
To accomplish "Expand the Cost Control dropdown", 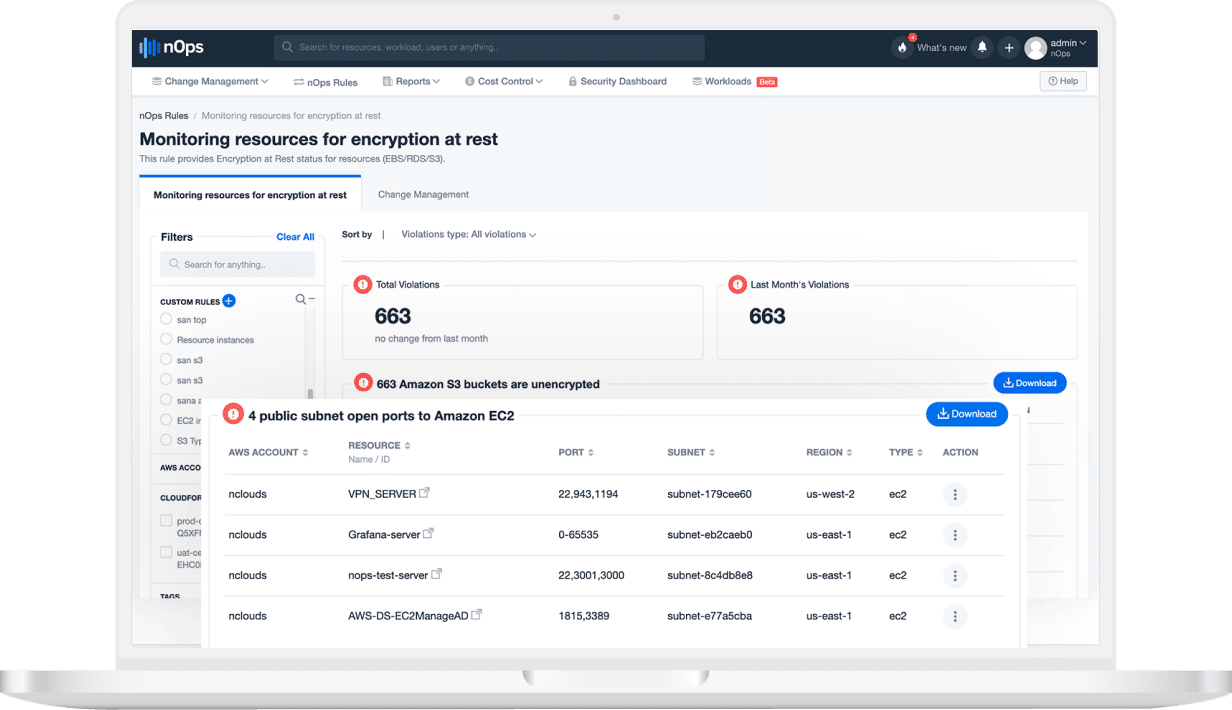I will [x=504, y=82].
